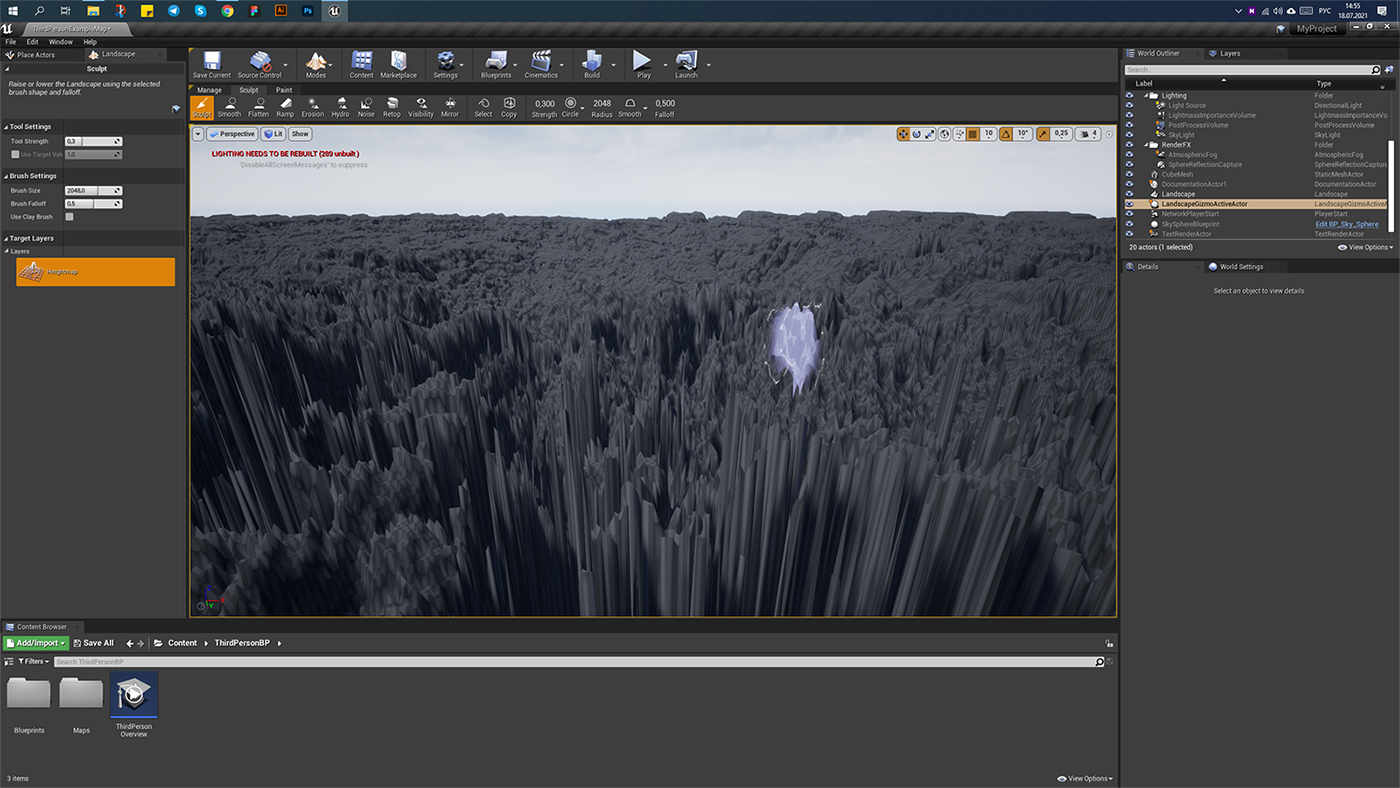The width and height of the screenshot is (1400, 788).
Task: Collapse the RenderFX folder
Action: [1146, 145]
